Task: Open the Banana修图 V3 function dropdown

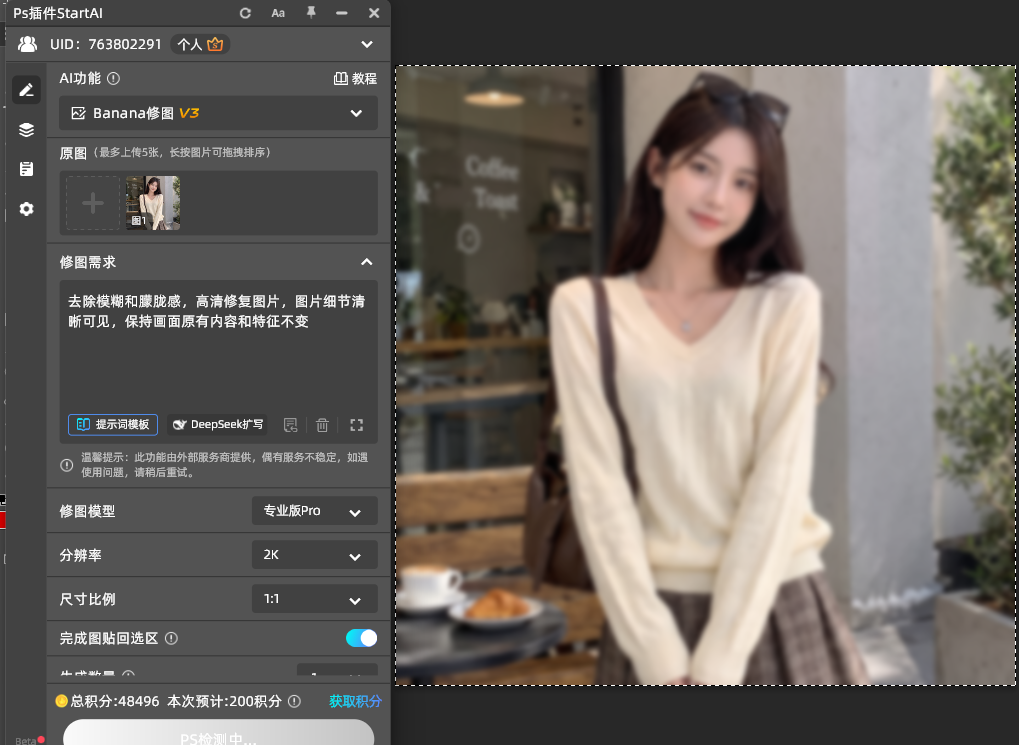Action: point(218,113)
